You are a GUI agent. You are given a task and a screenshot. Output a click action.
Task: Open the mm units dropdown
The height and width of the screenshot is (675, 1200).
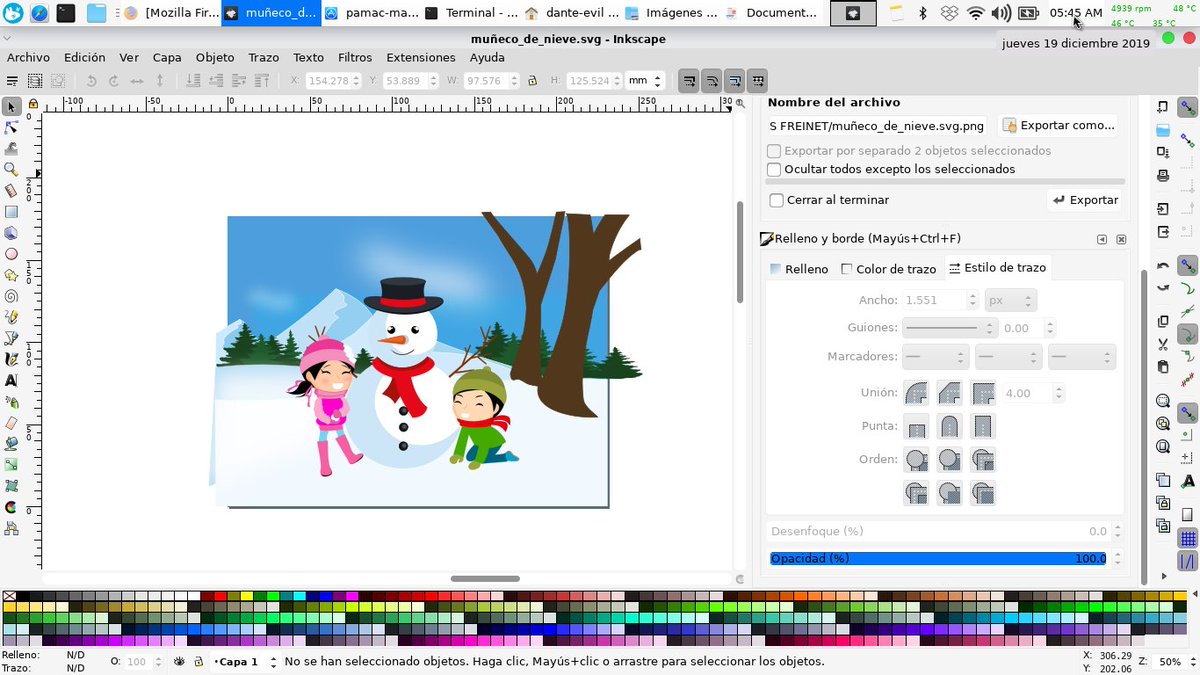[645, 81]
